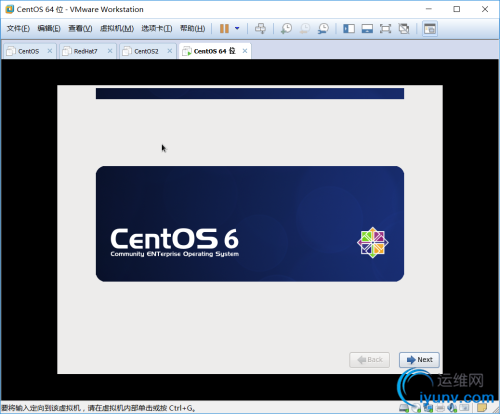500x414 pixels.
Task: Click the CentOS 6 splash banner
Action: point(250,224)
